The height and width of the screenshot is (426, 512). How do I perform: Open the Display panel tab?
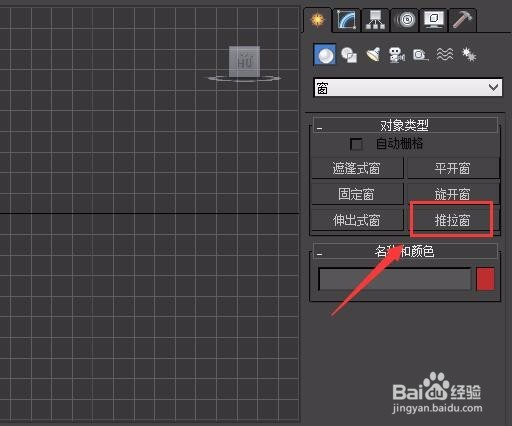(434, 20)
